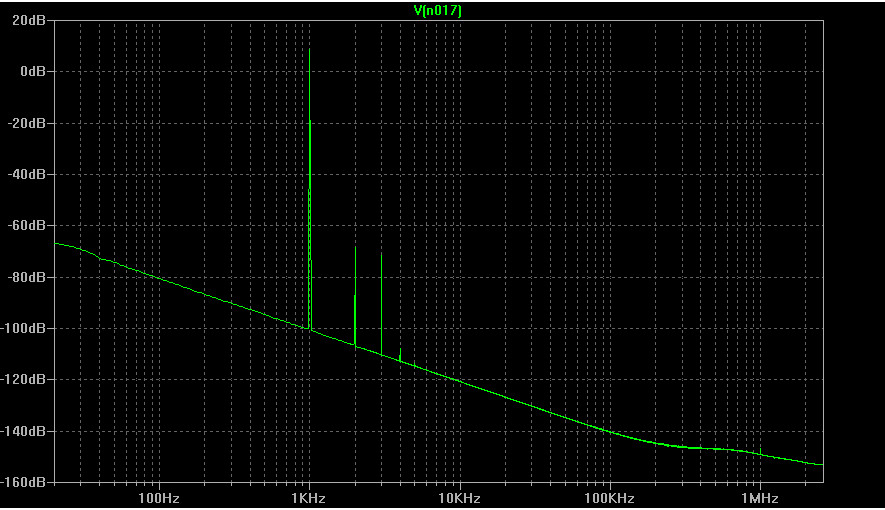Select the -140dB axis label
Image resolution: width=885 pixels, height=510 pixels.
click(23, 431)
